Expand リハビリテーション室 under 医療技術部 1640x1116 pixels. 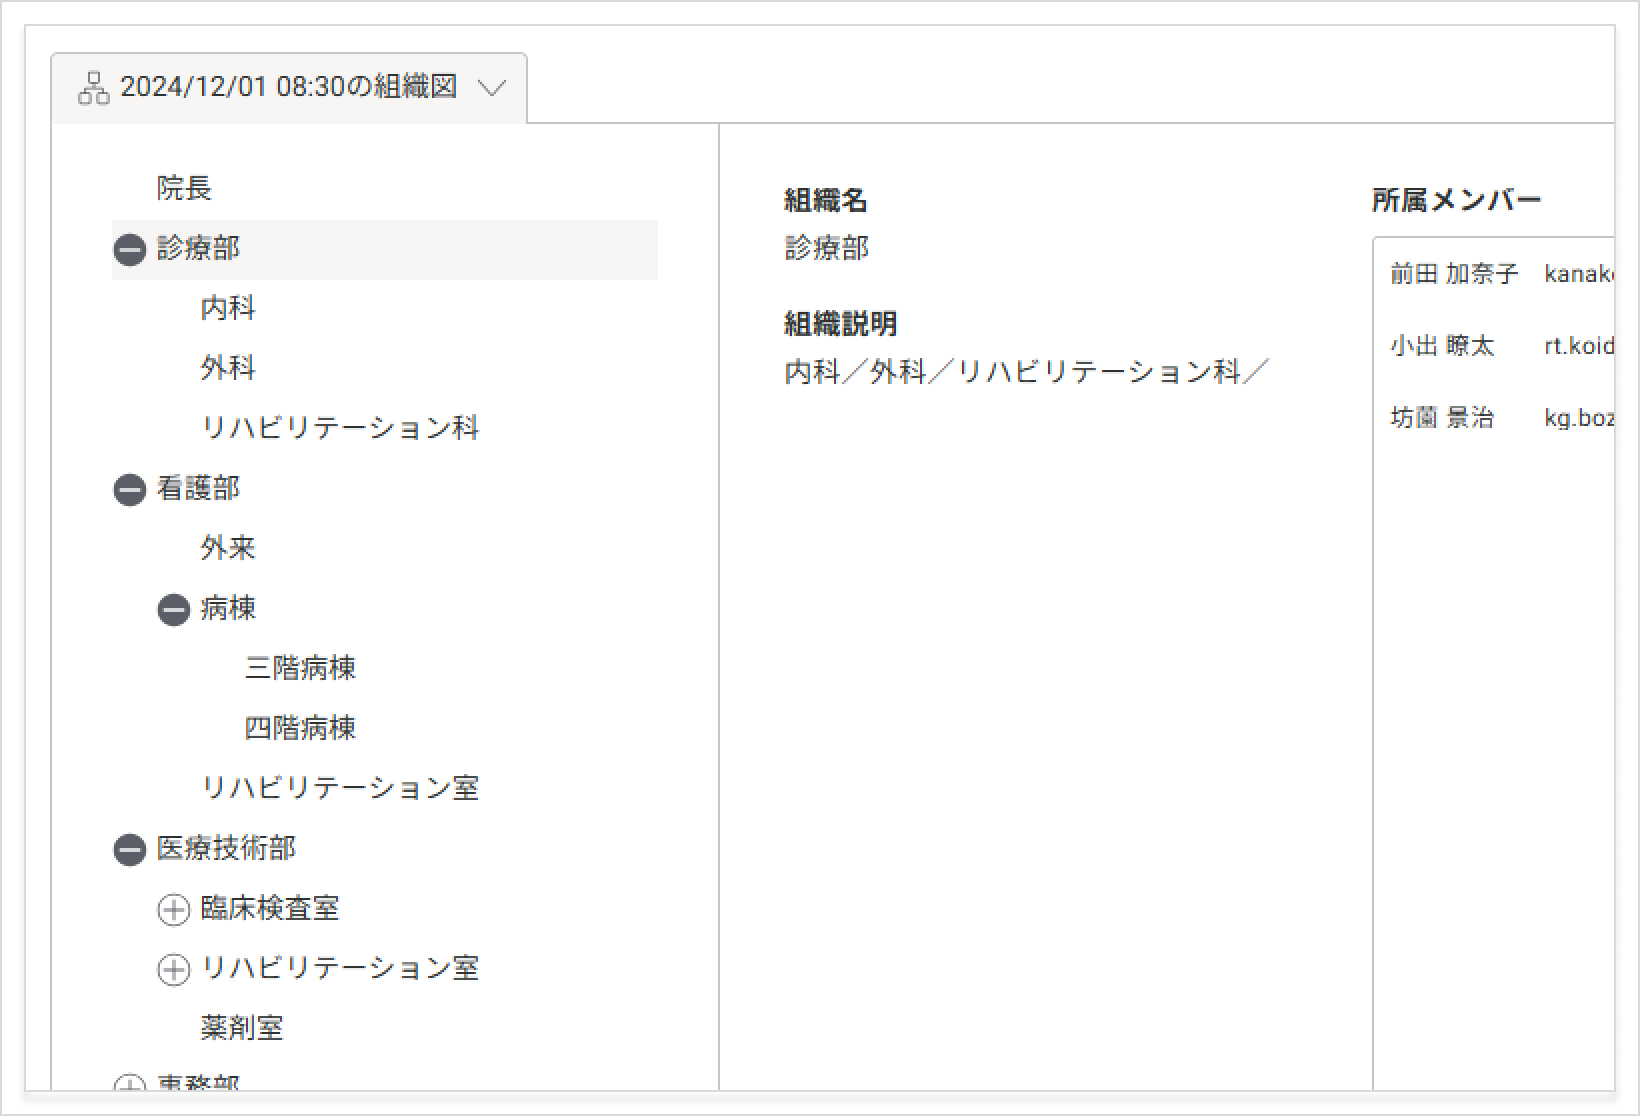pyautogui.click(x=174, y=969)
